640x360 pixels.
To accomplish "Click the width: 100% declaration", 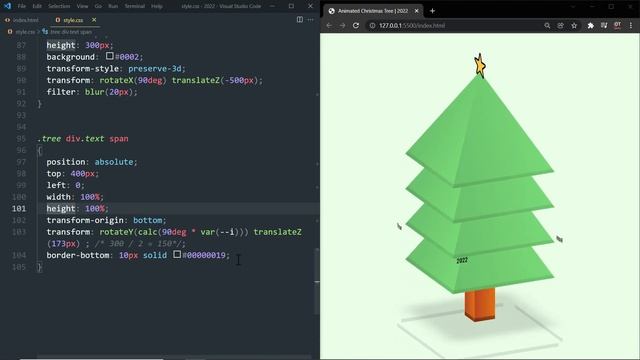I will pyautogui.click(x=75, y=197).
